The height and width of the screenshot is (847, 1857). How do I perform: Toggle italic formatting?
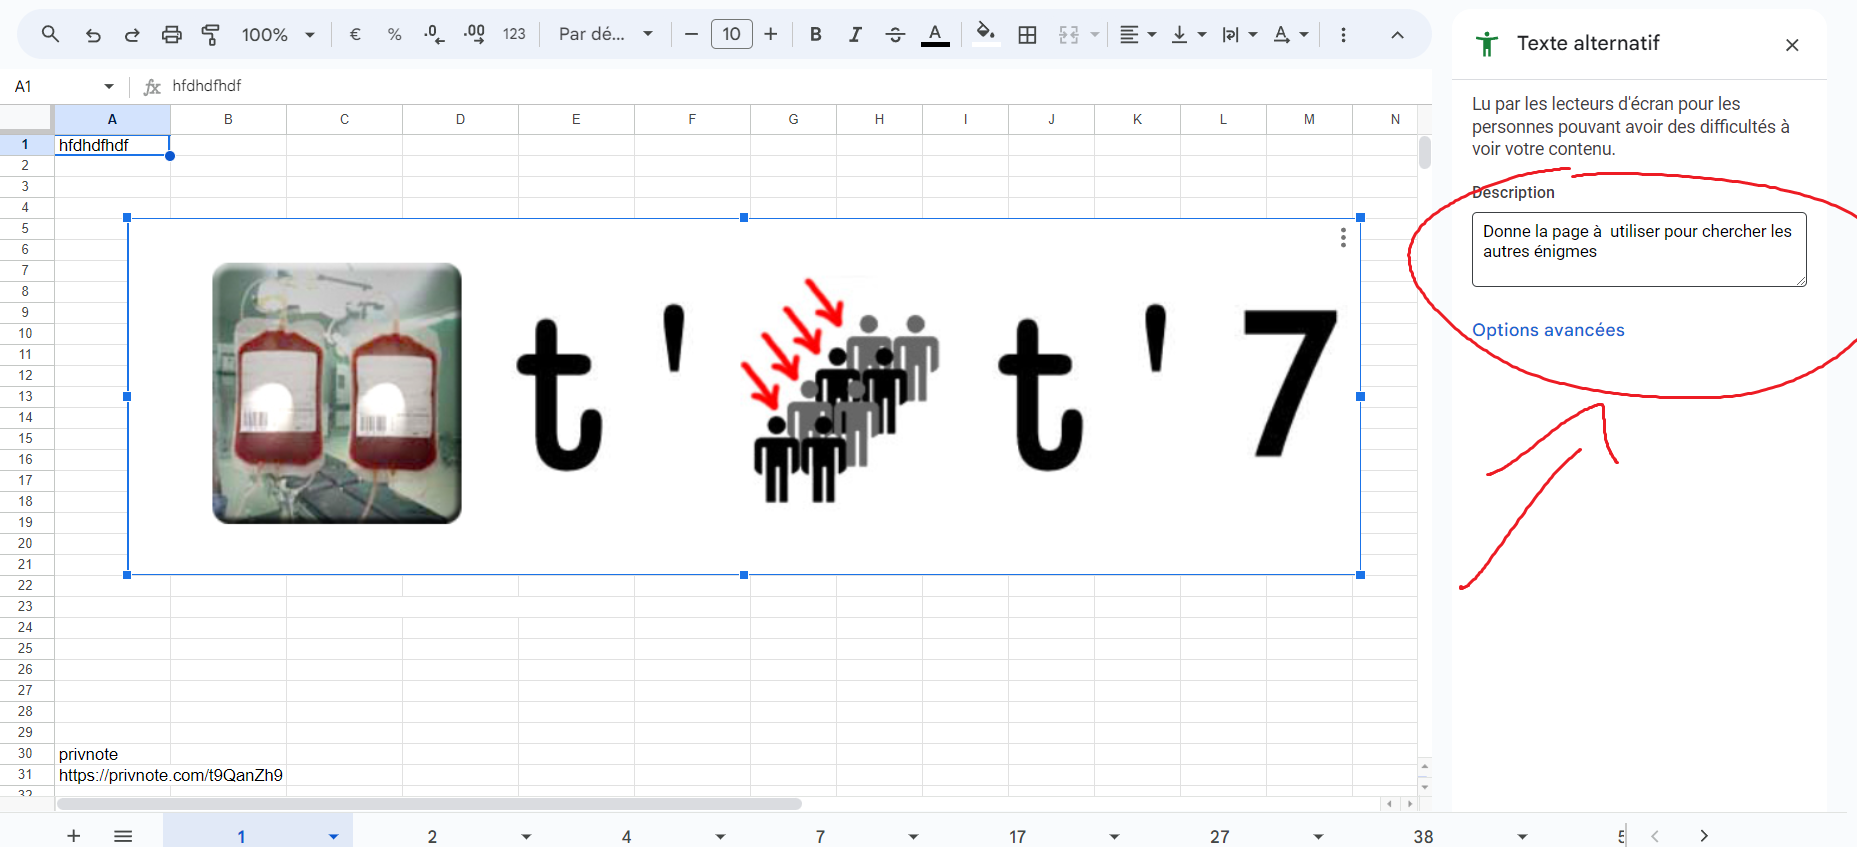pyautogui.click(x=855, y=34)
